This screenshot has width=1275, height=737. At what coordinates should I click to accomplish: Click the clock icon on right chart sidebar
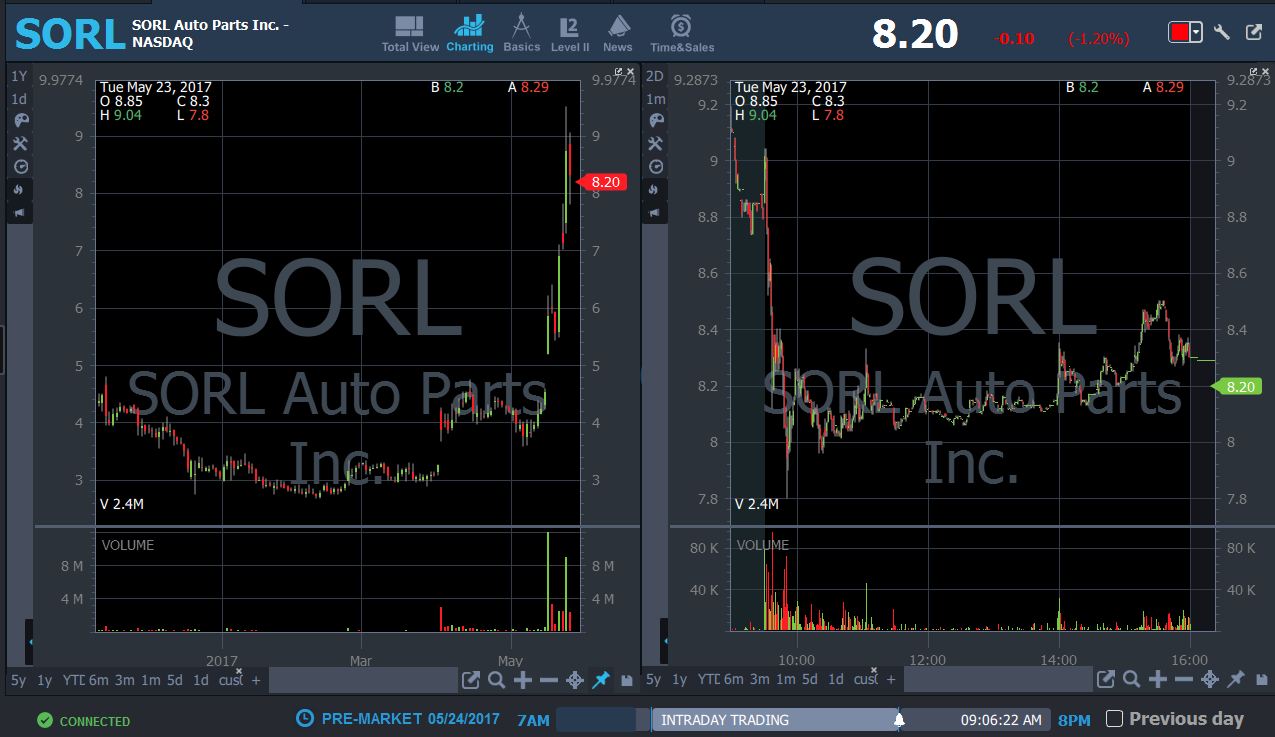click(656, 166)
